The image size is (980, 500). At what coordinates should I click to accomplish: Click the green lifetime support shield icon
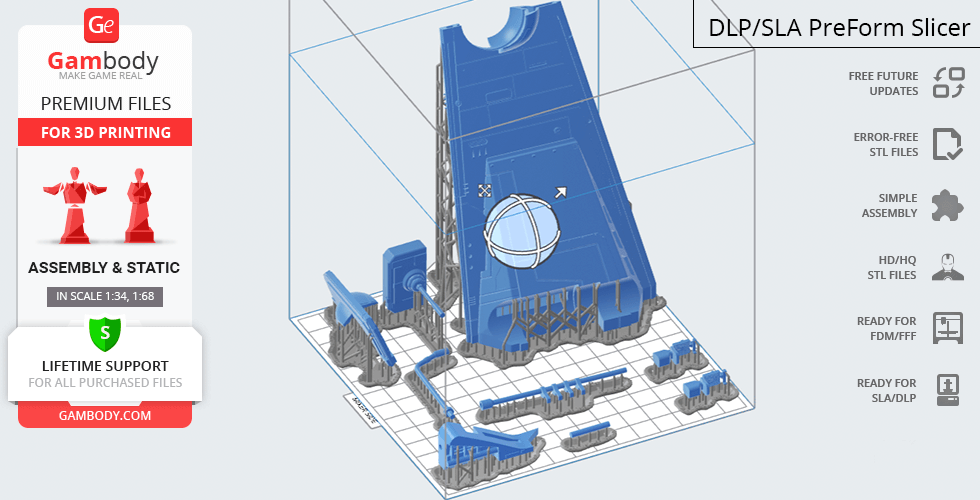[x=105, y=332]
